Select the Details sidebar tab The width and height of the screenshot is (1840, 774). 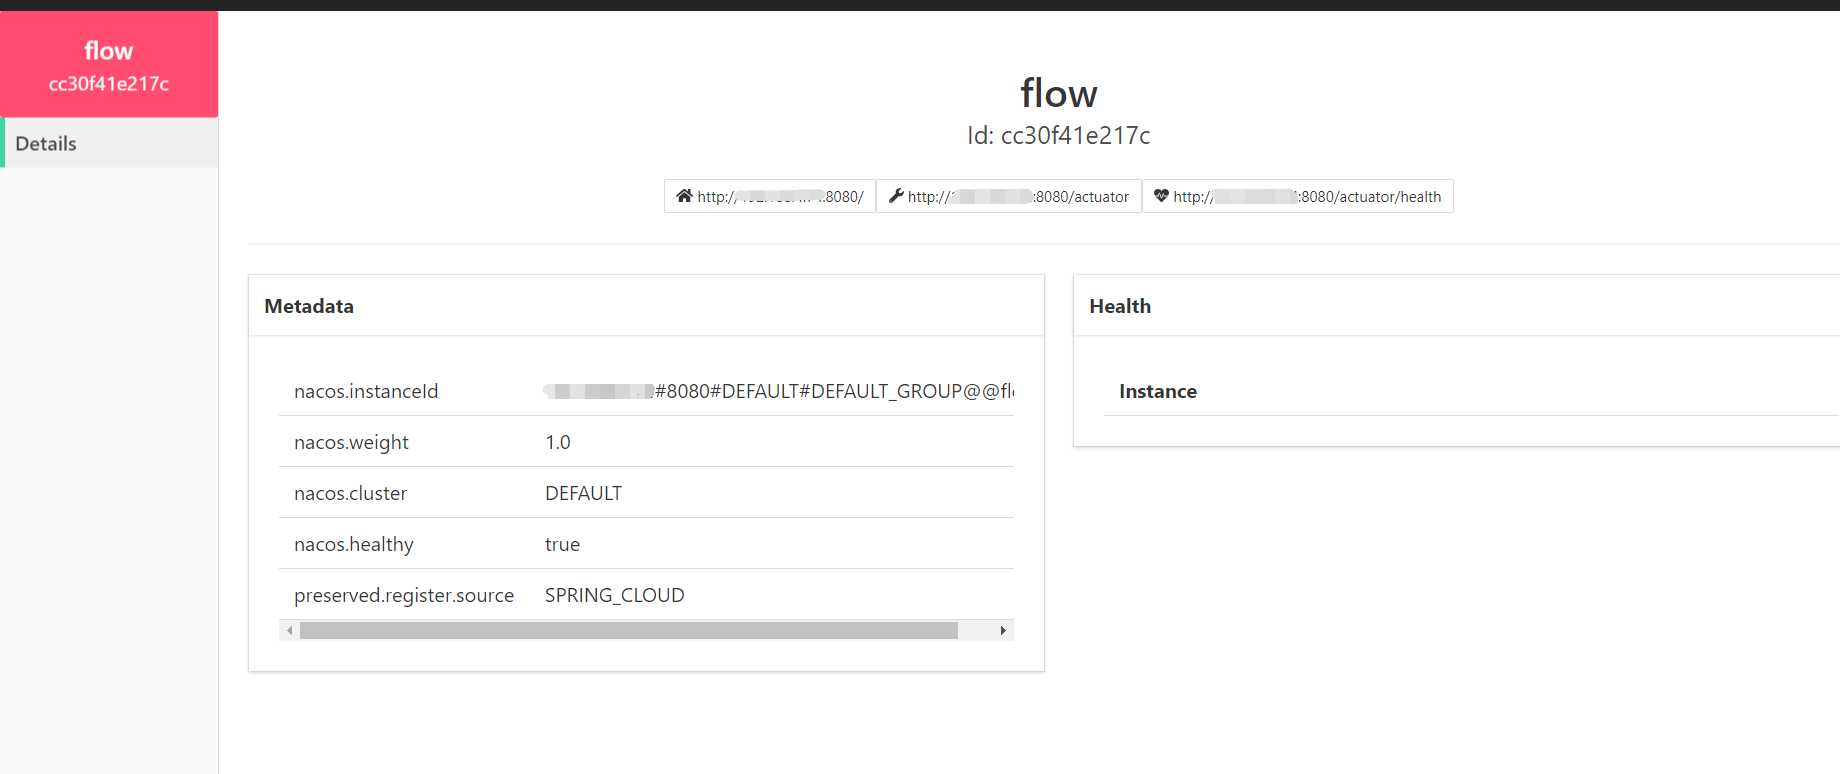(x=109, y=143)
